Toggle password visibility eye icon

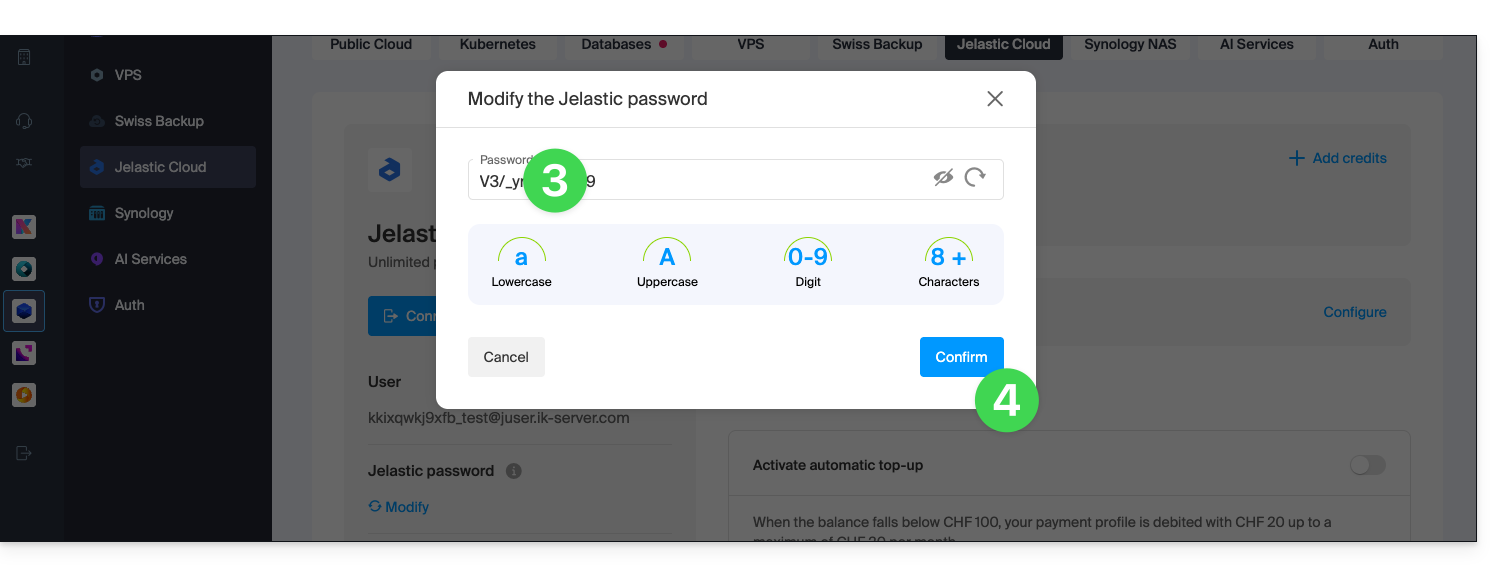click(x=943, y=178)
